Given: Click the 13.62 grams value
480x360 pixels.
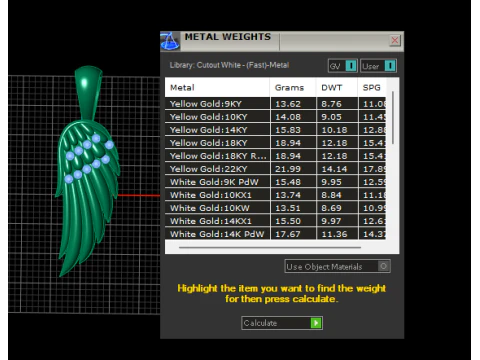Looking at the screenshot, I should click(288, 104).
